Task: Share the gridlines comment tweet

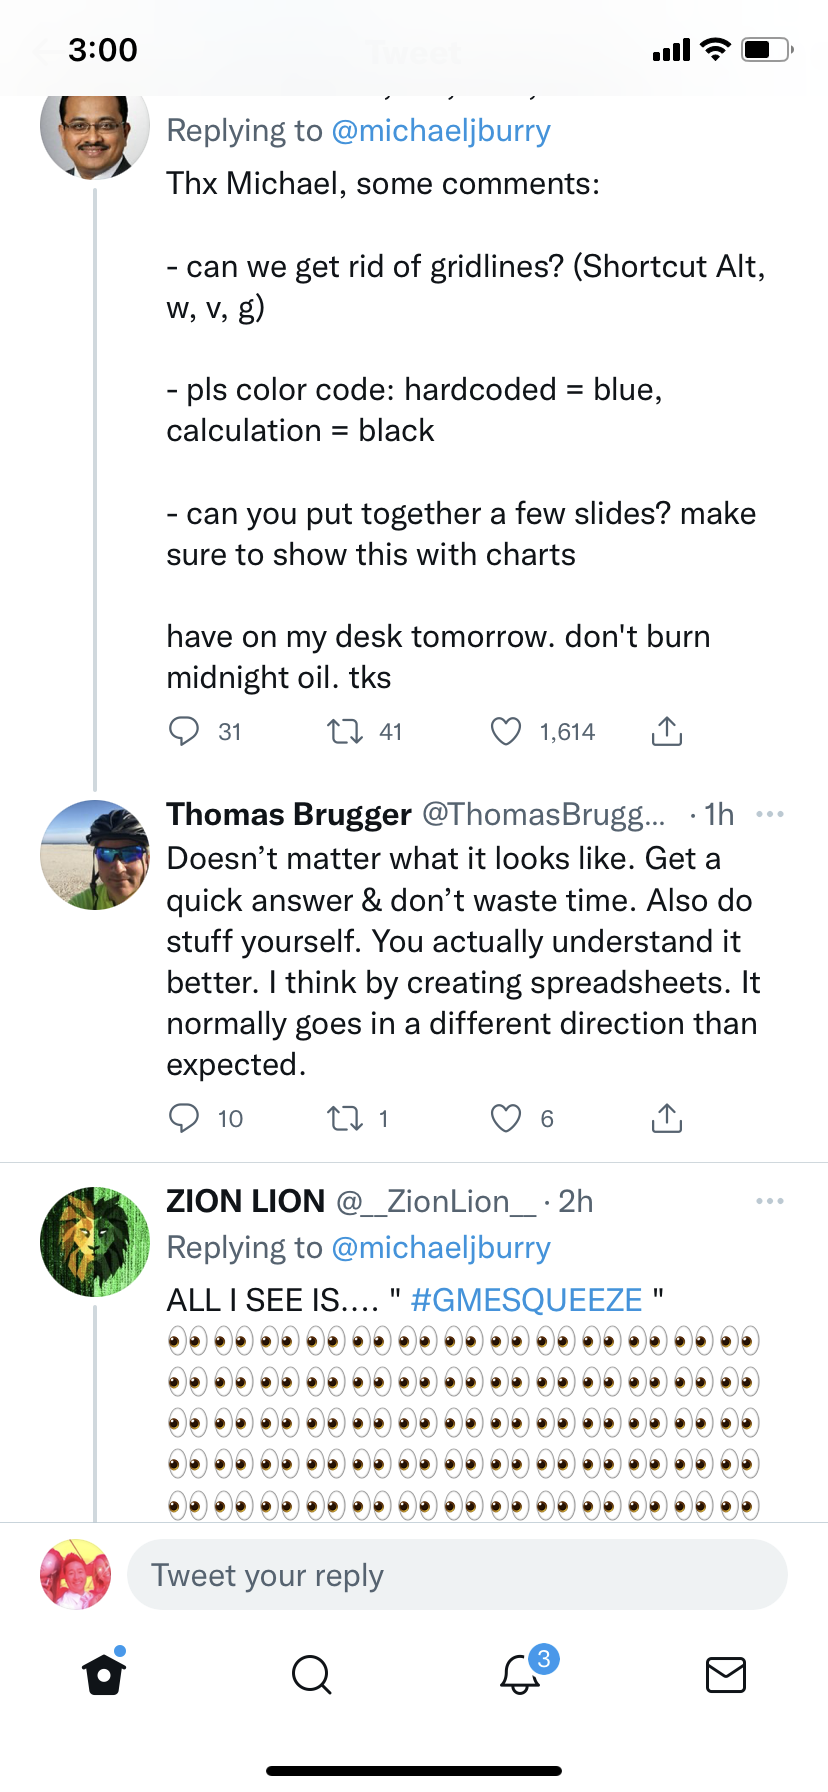Action: (x=667, y=732)
